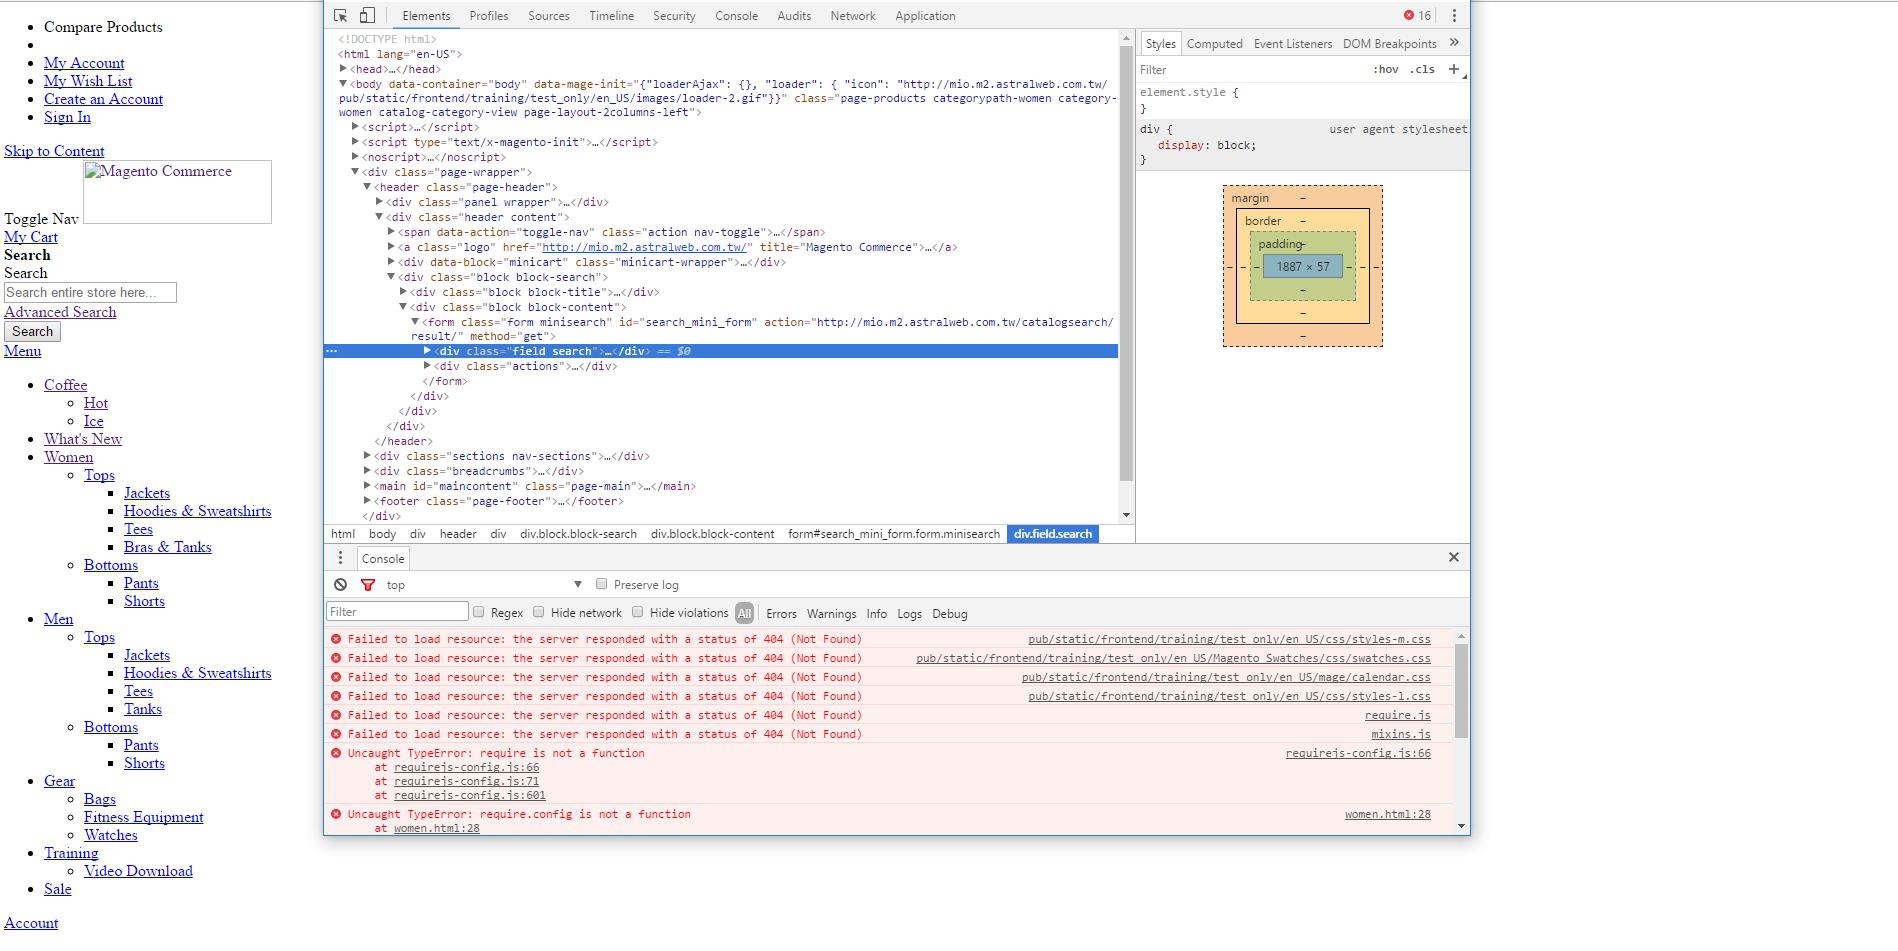The height and width of the screenshot is (951, 1898).
Task: Click the Elements panel vertical scrollbar thumb
Action: (x=1126, y=263)
